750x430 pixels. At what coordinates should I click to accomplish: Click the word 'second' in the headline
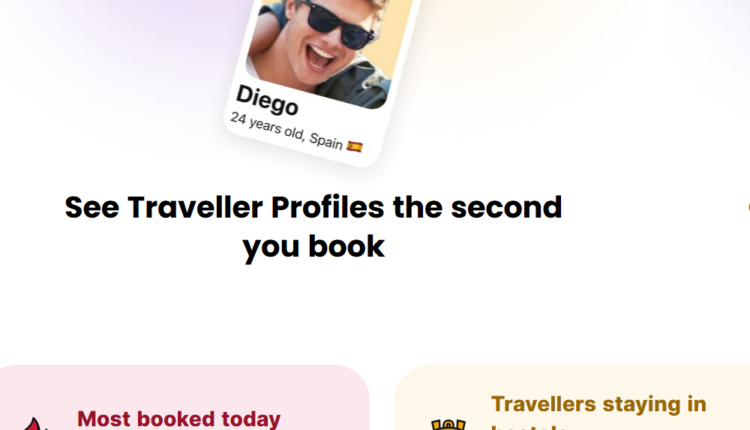click(x=506, y=208)
